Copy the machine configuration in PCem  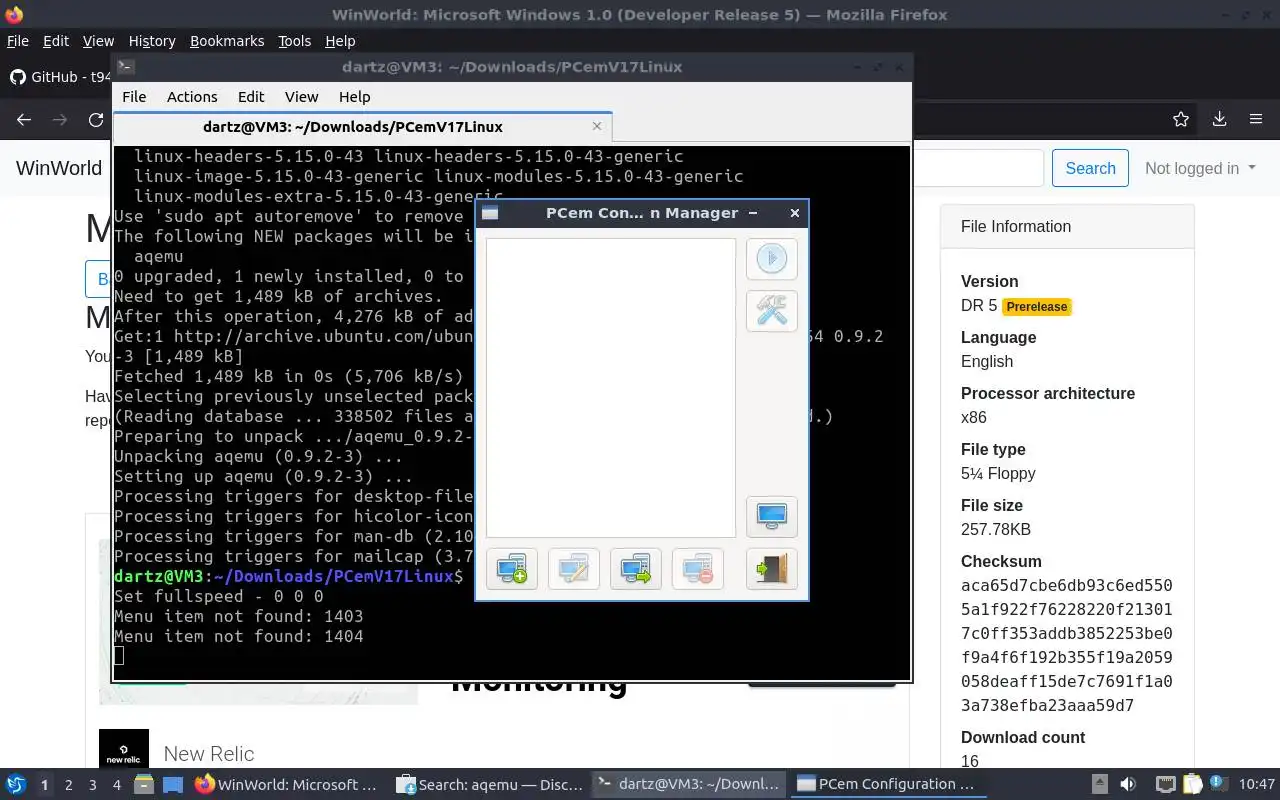coord(636,569)
